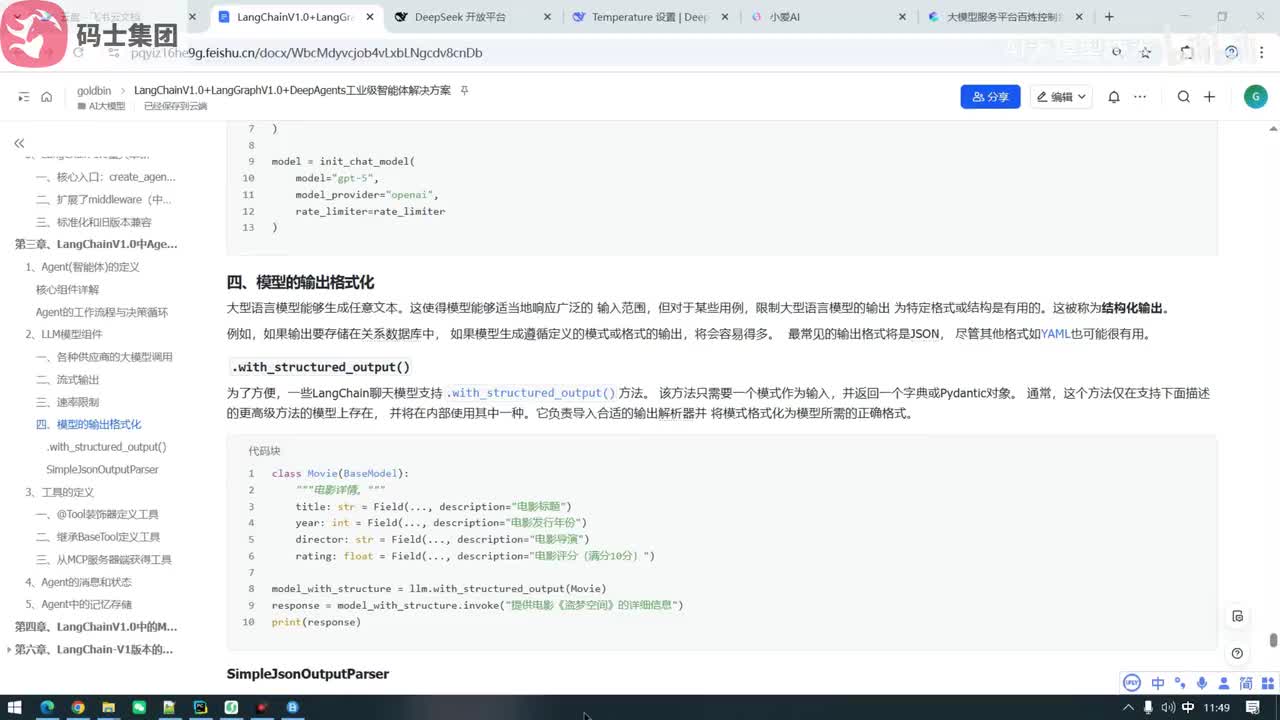Select Agent的工作流程与决策循环 in outline
Screen dimensions: 1280x720
click(102, 312)
